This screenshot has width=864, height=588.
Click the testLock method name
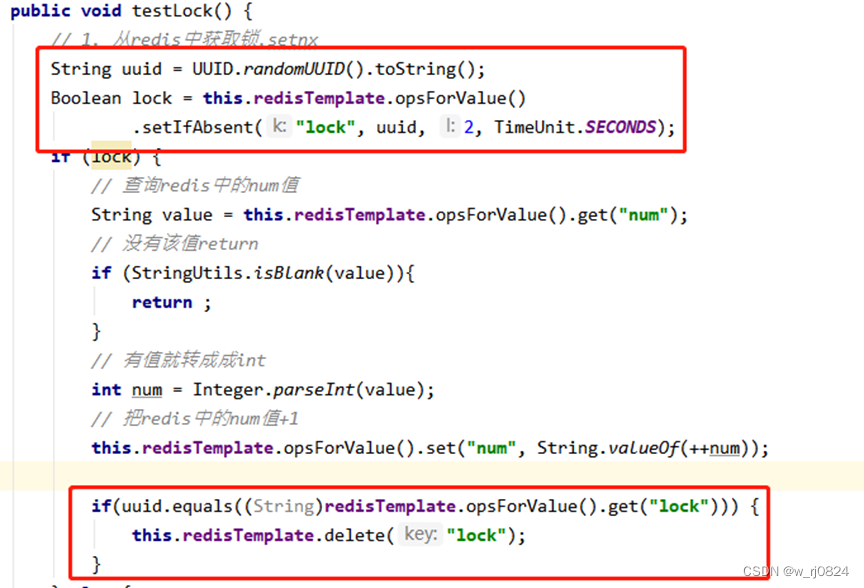(x=172, y=10)
